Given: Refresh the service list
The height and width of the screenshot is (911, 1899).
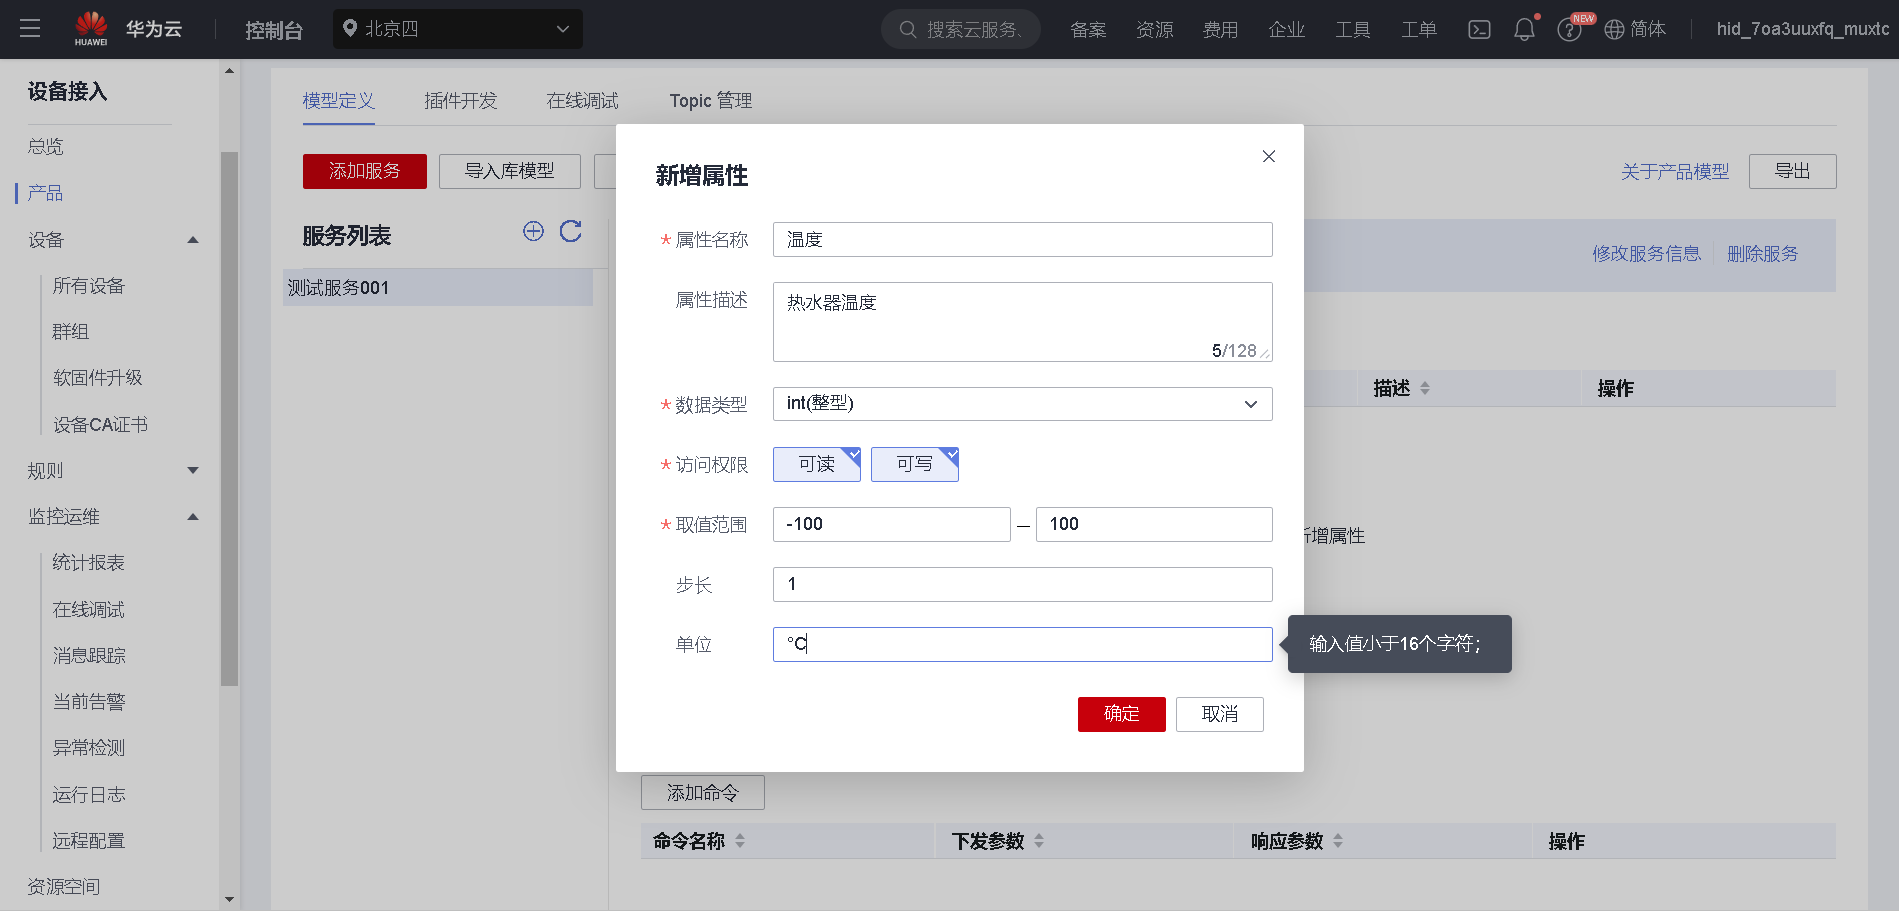Looking at the screenshot, I should click(571, 232).
